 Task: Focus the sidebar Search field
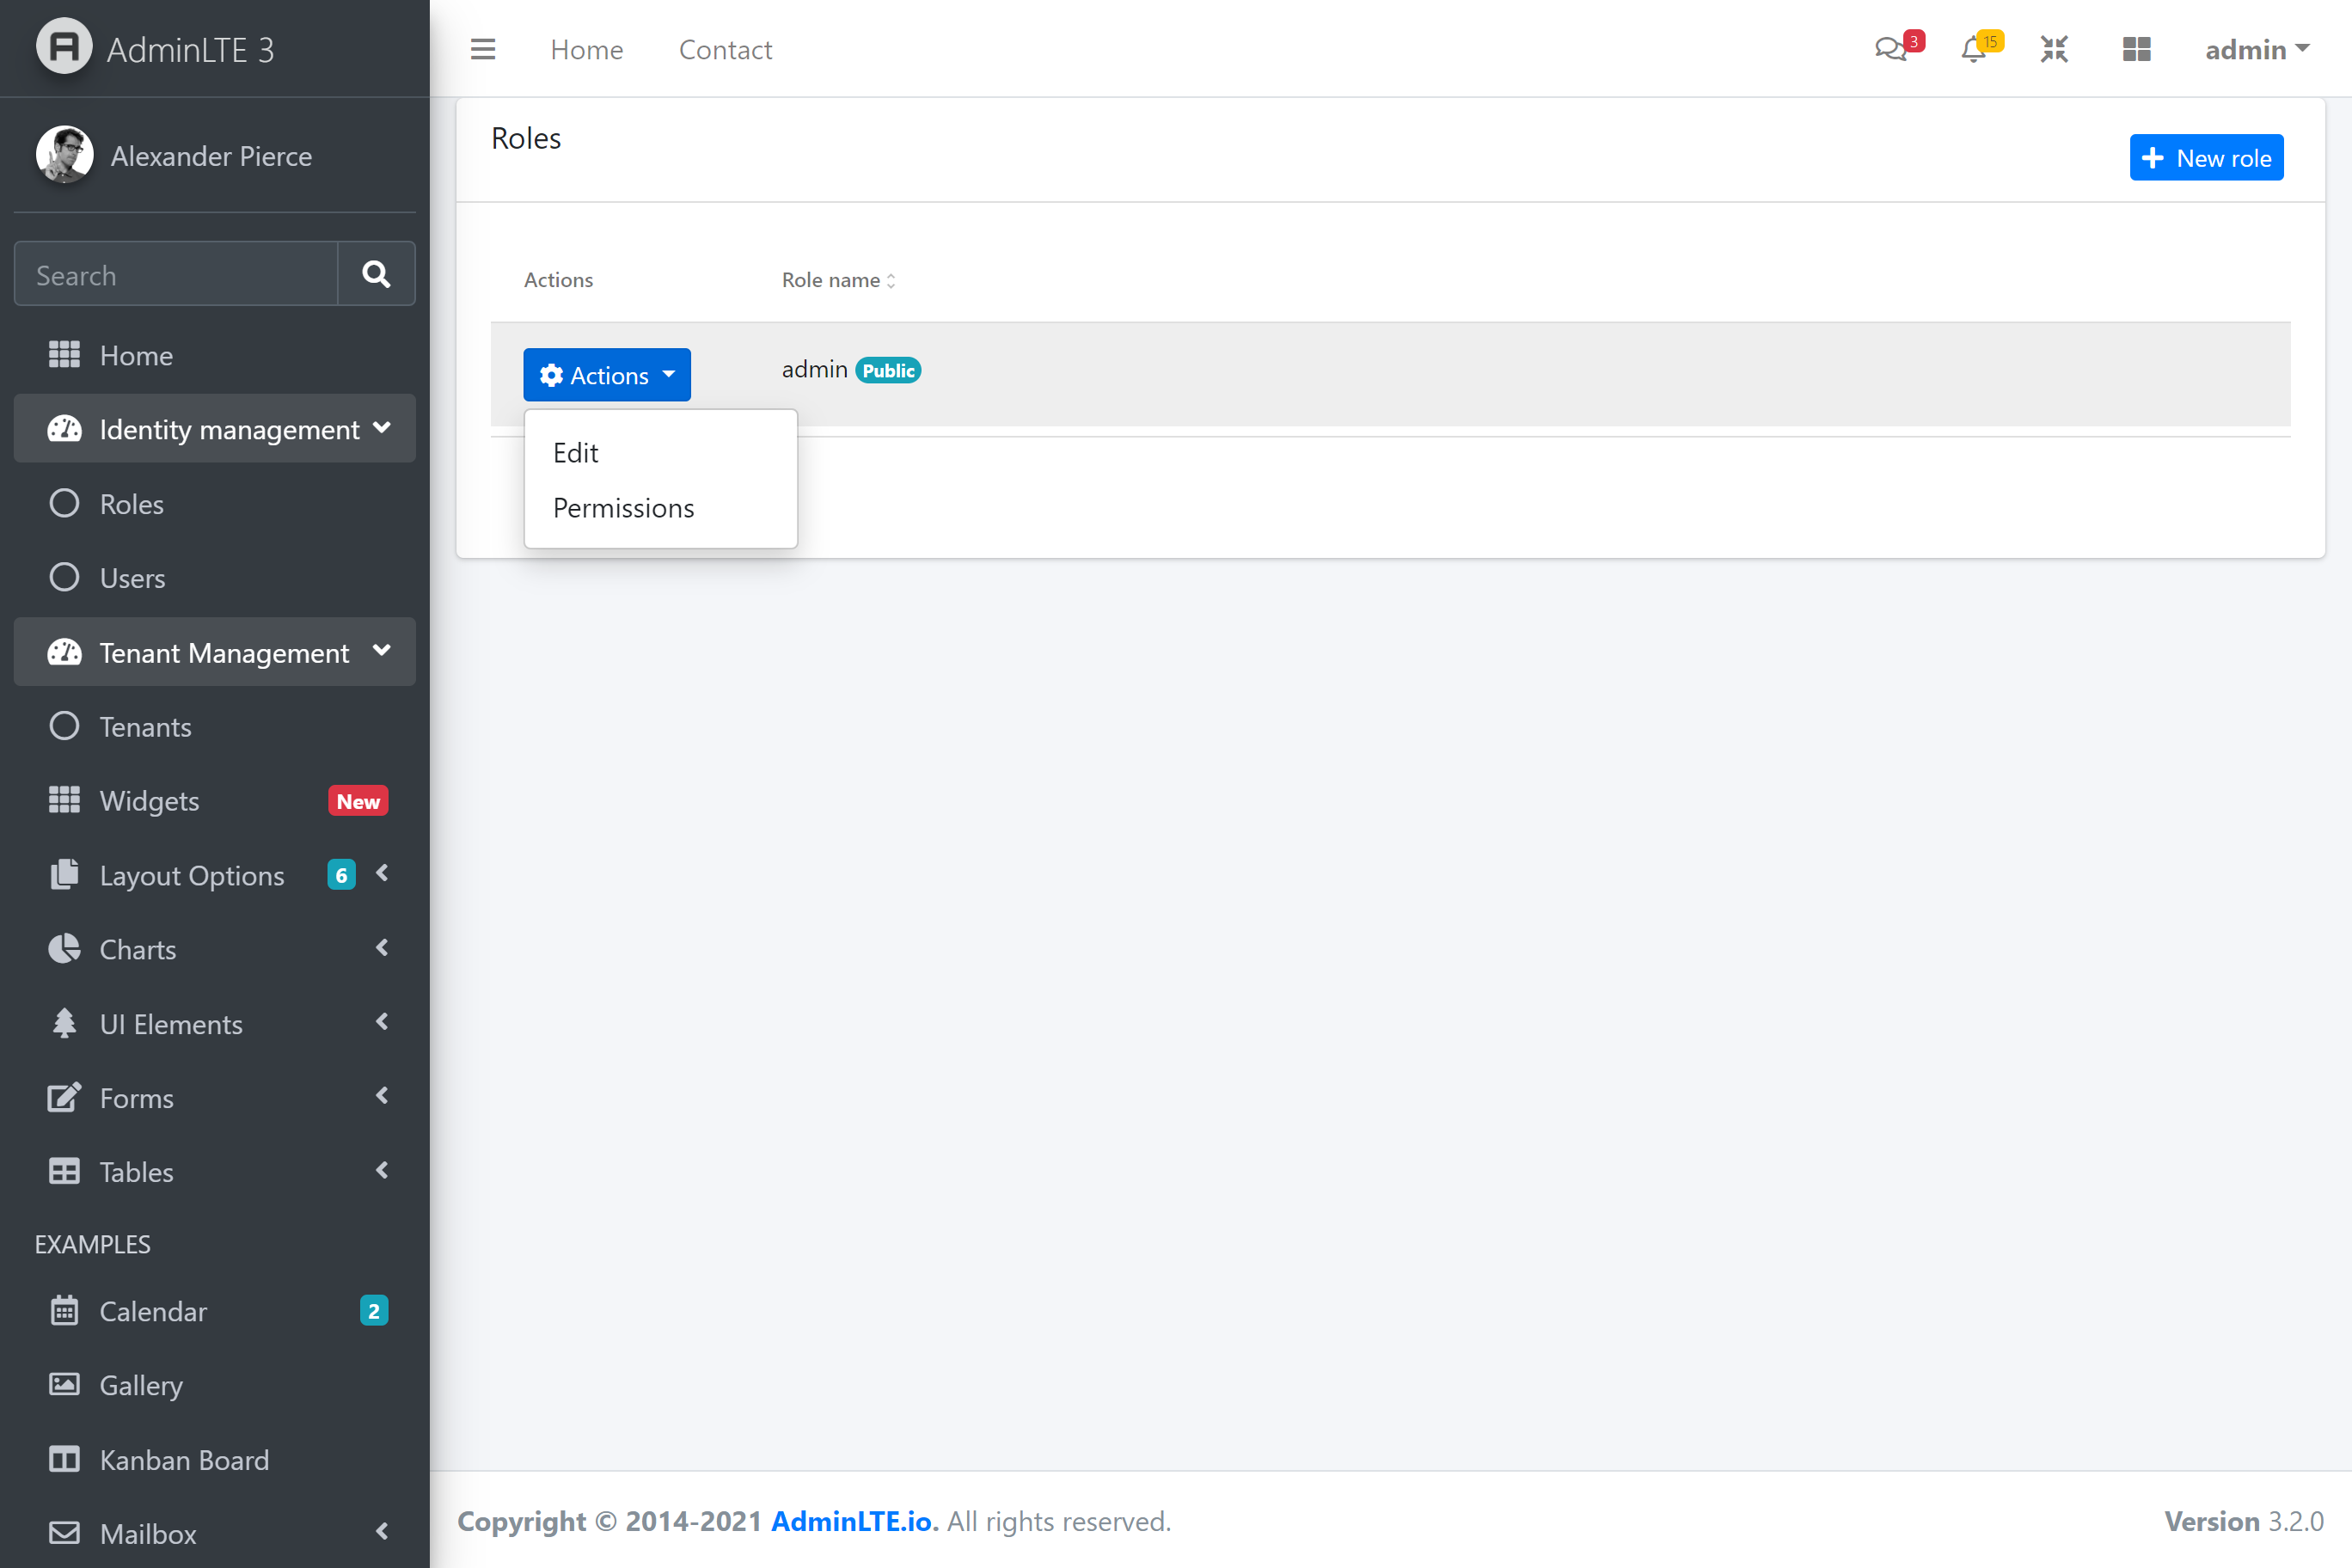(x=176, y=274)
